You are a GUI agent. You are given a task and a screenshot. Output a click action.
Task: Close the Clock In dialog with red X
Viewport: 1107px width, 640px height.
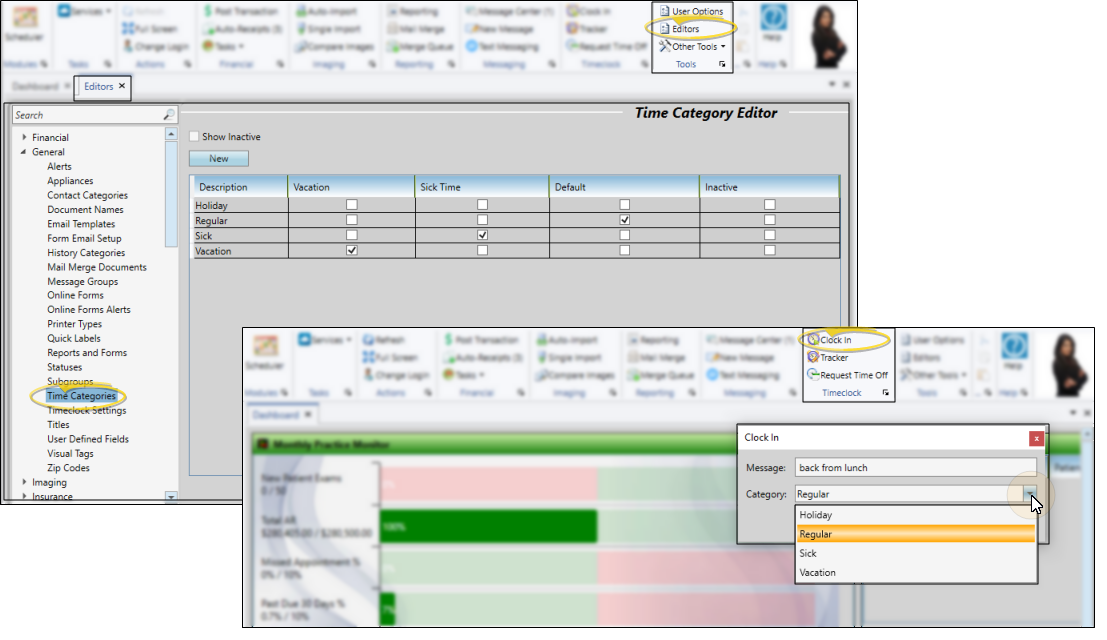pos(1037,437)
